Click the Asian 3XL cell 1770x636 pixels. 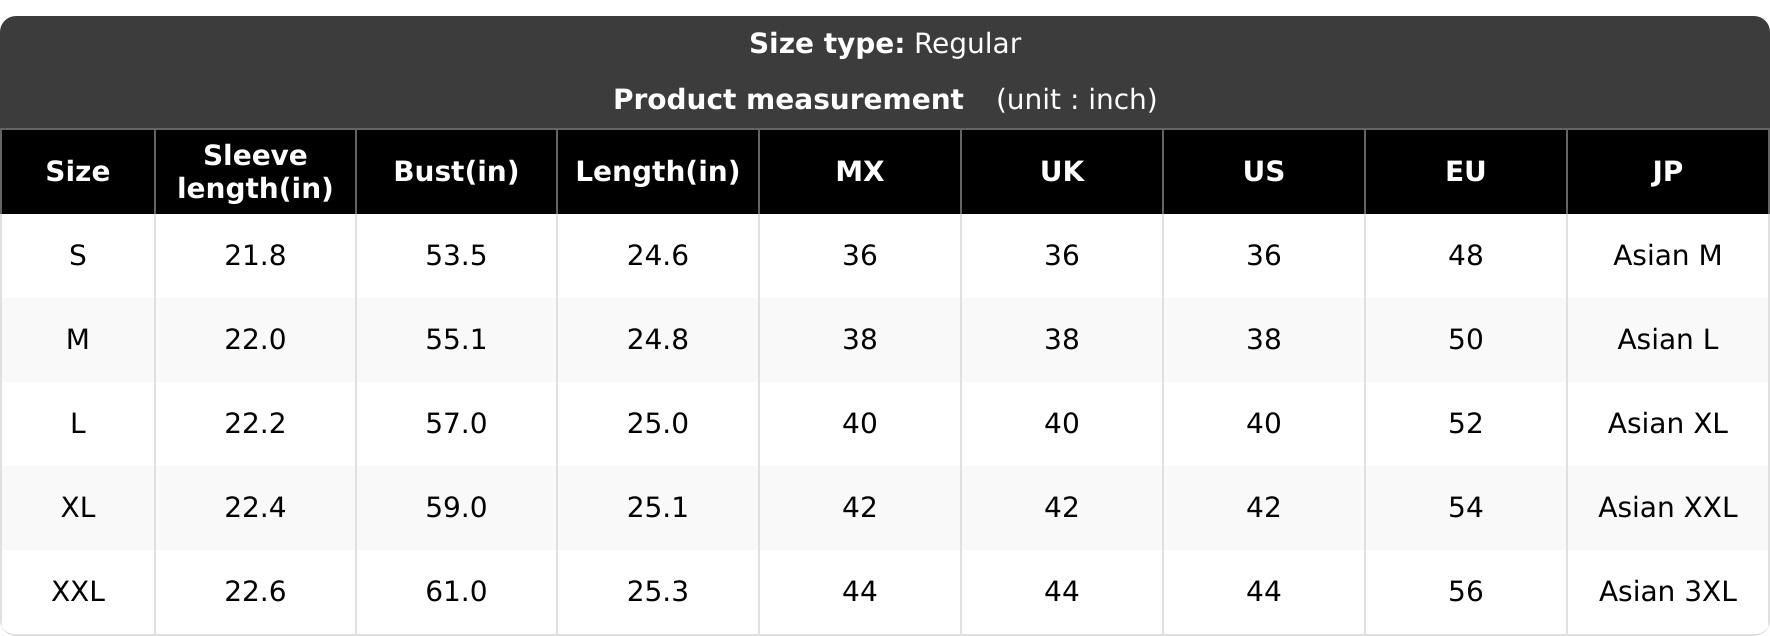pos(1668,592)
